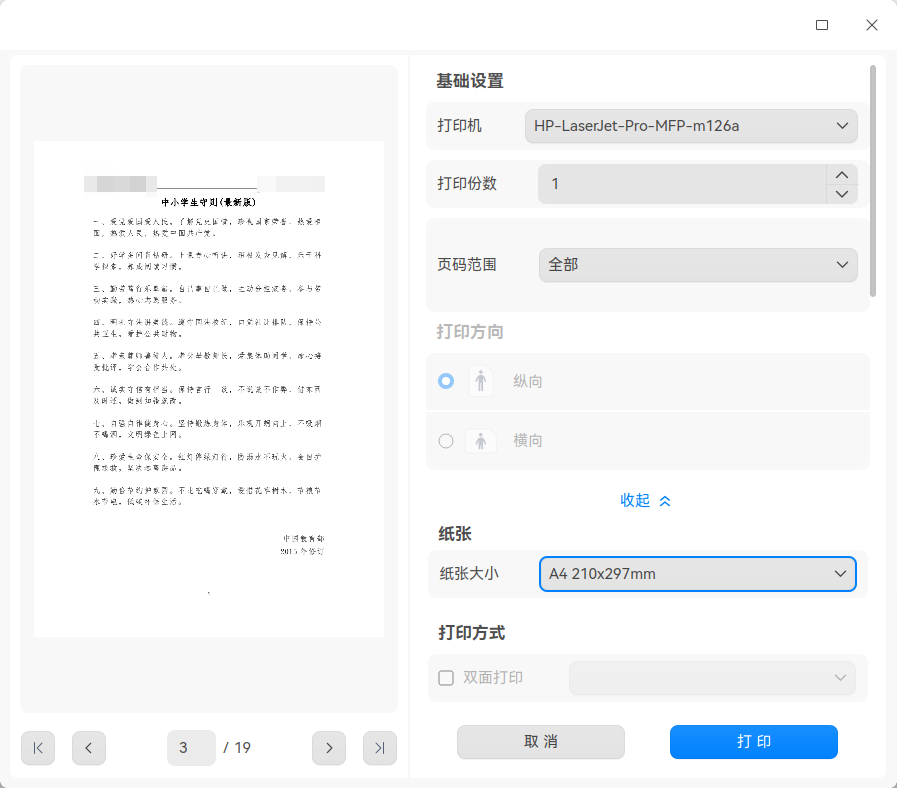Viewport: 897px width, 788px height.
Task: Open the 页码范围 page range dropdown
Action: coord(698,265)
